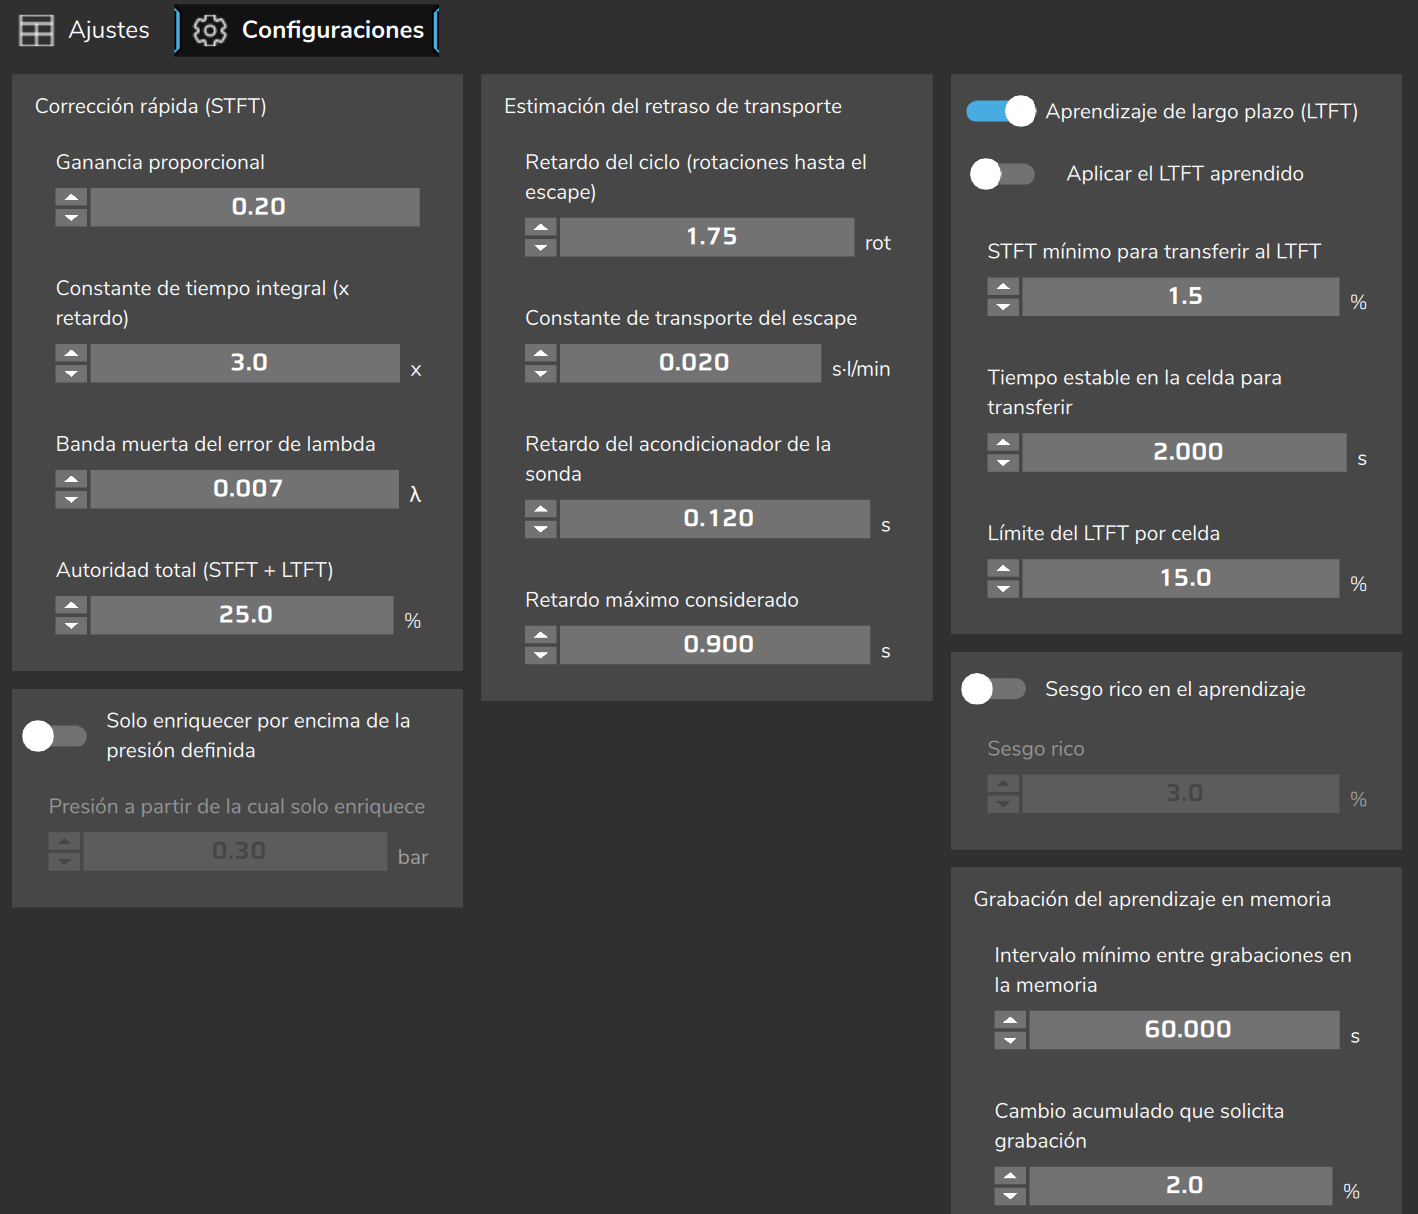The height and width of the screenshot is (1214, 1418).
Task: Click the Retardo máximo considerado field 0.900
Action: (715, 645)
